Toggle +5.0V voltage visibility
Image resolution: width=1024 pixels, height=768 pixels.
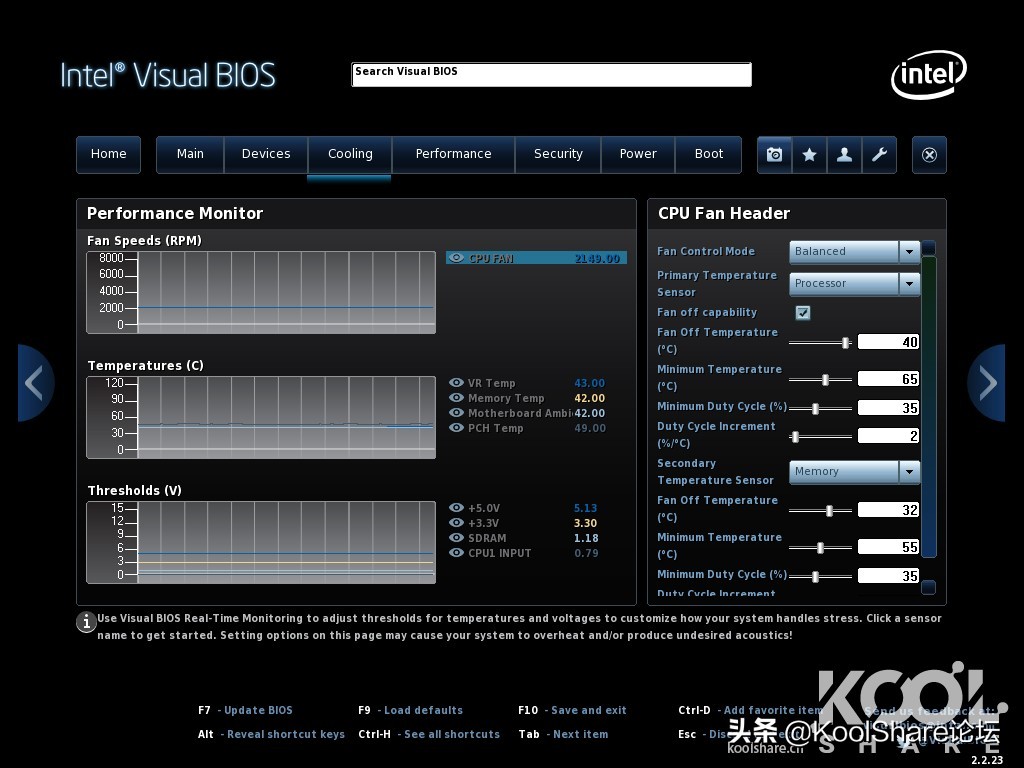click(456, 507)
